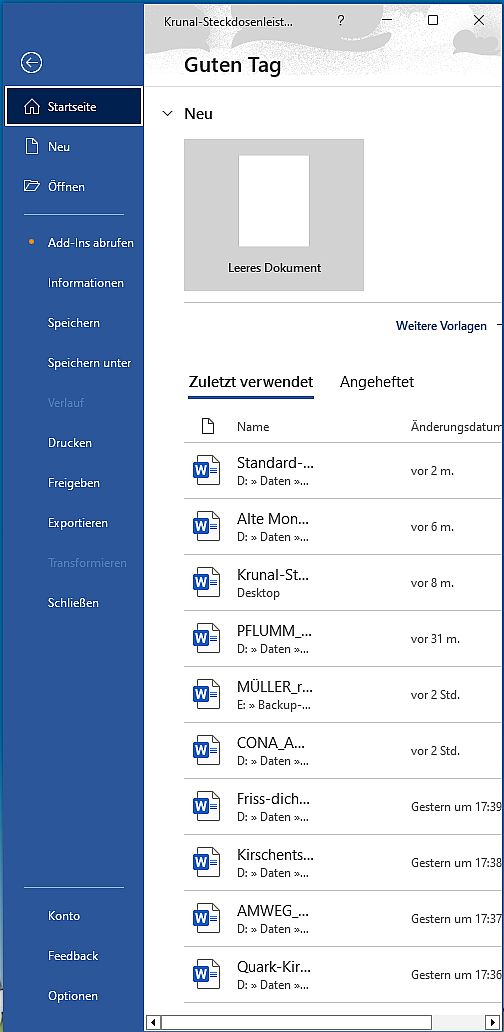Collapse the Neu section chevron
The height and width of the screenshot is (1032, 504).
(x=167, y=114)
